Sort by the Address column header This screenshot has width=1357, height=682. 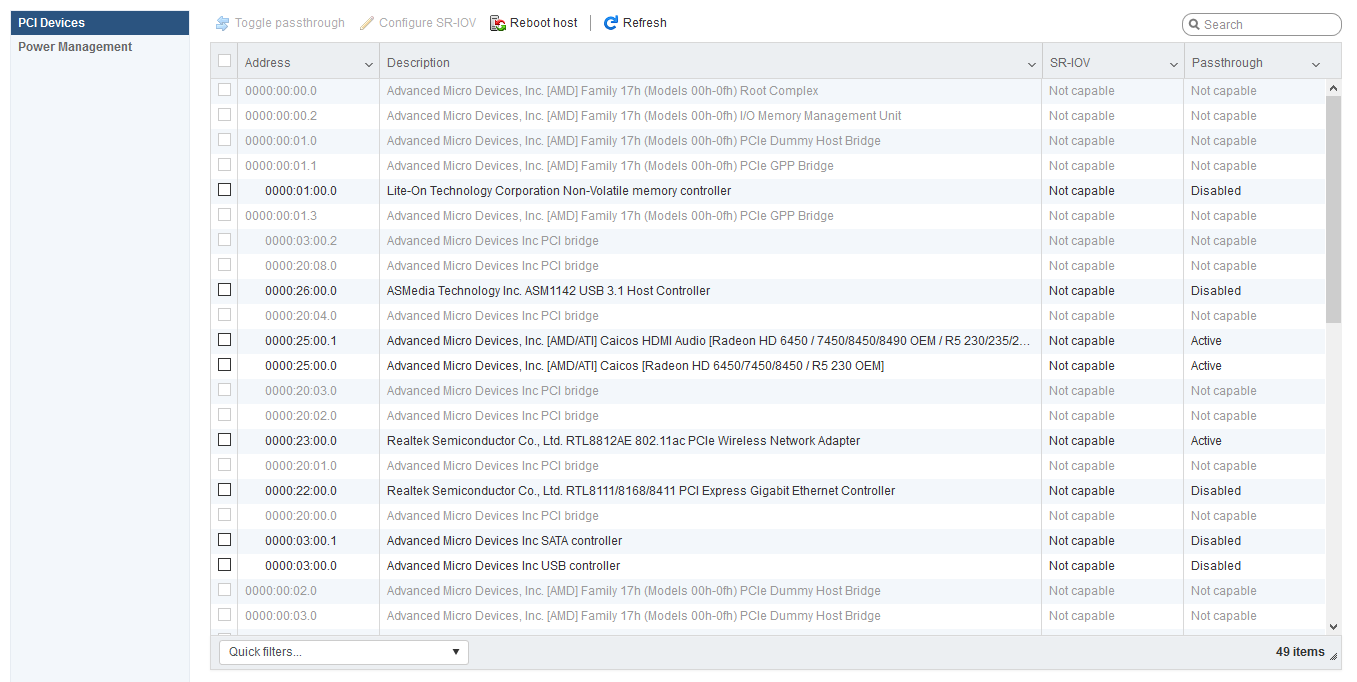pos(268,63)
